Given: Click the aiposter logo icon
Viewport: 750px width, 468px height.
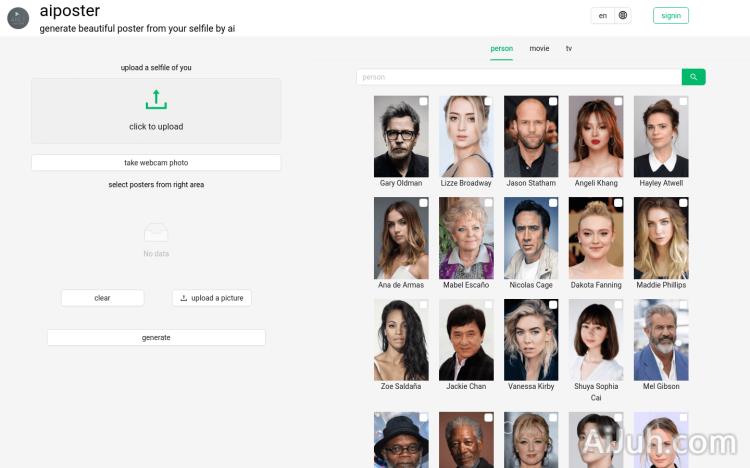Looking at the screenshot, I should click(18, 18).
